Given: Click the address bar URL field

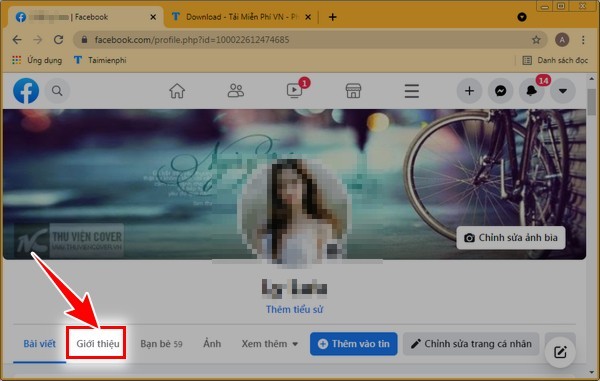Looking at the screenshot, I should [x=310, y=40].
